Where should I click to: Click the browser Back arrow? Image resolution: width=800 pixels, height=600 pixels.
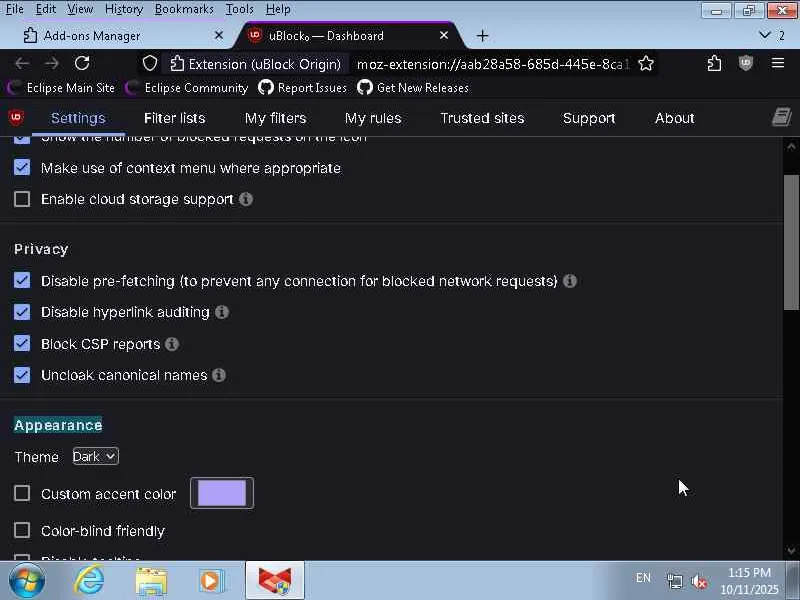(21, 64)
